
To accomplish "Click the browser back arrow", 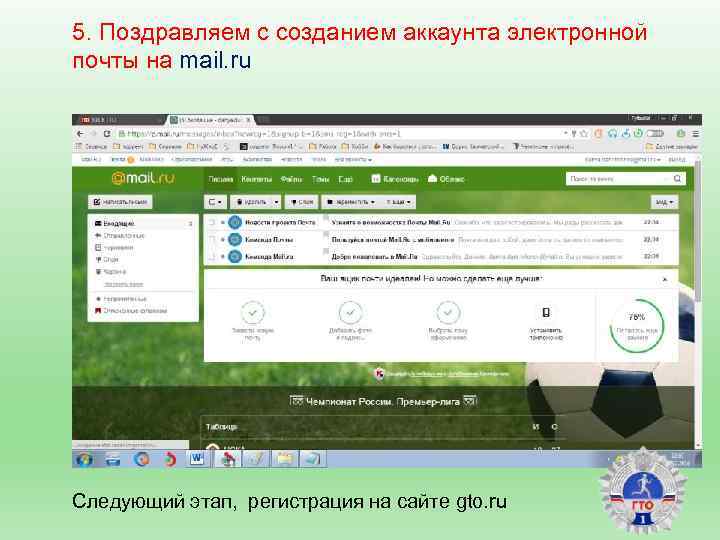I will (81, 134).
